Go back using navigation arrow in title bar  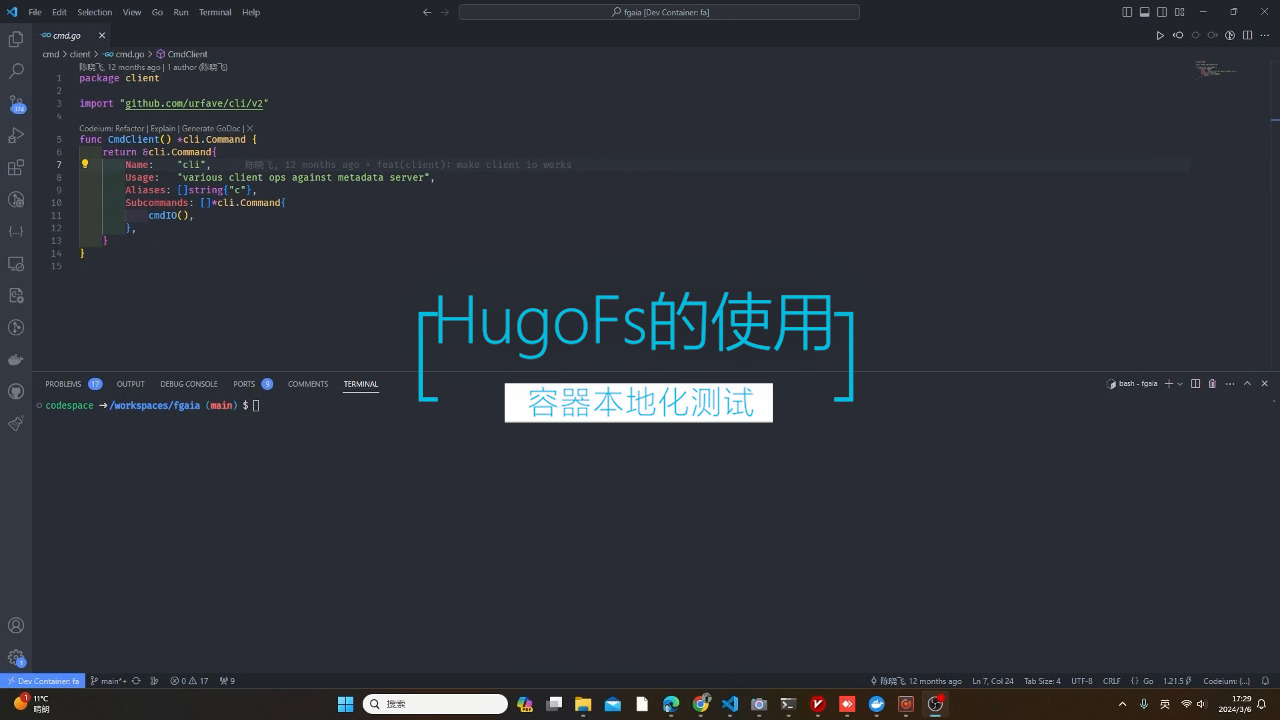(x=427, y=12)
